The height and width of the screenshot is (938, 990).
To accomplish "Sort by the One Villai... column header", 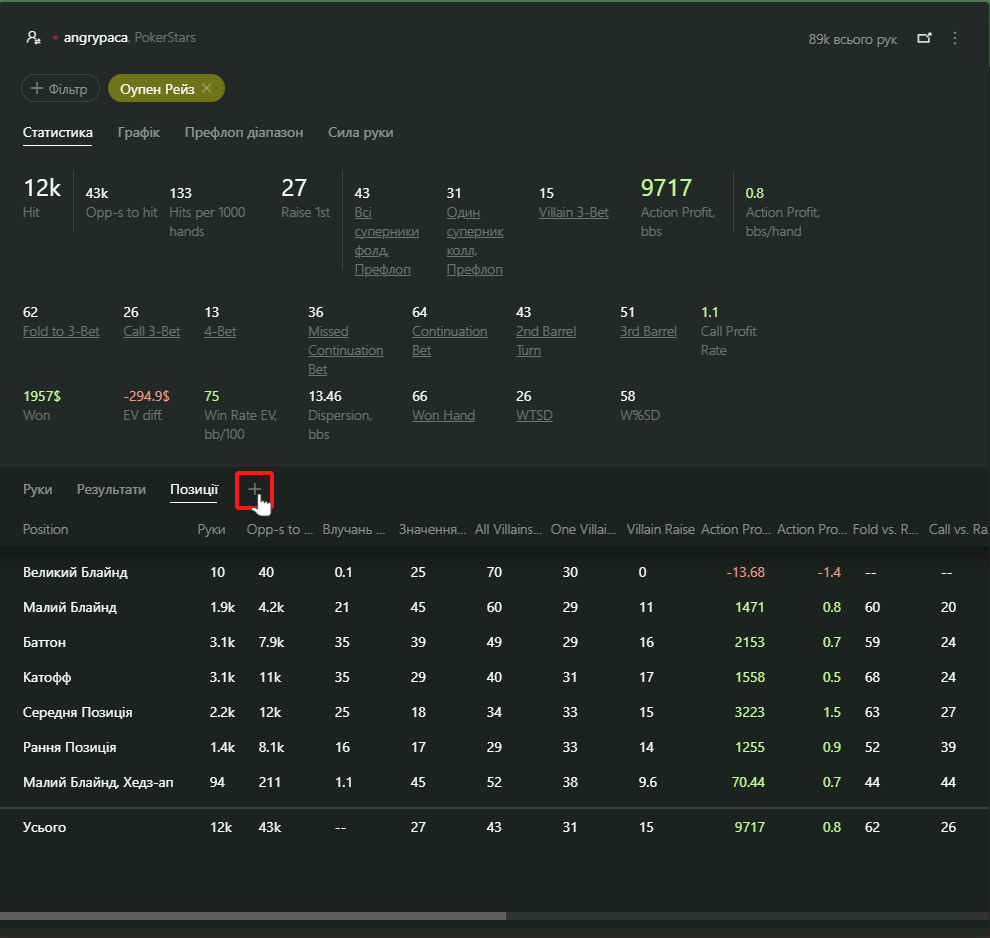I will [x=583, y=530].
